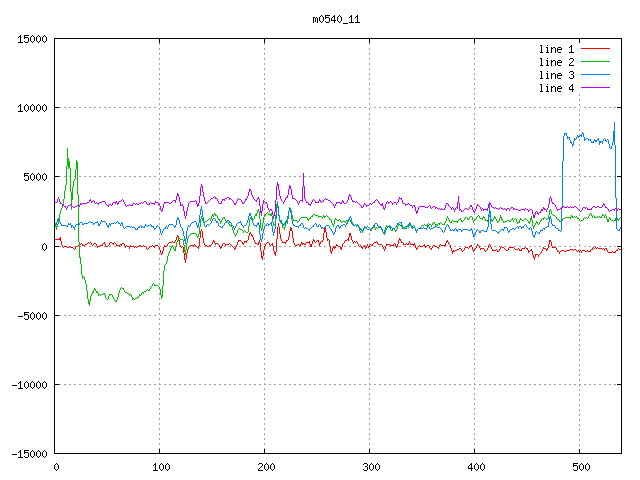Screen dimensions: 640x480
Task: Select the "line 3" legend label
Action: point(557,75)
